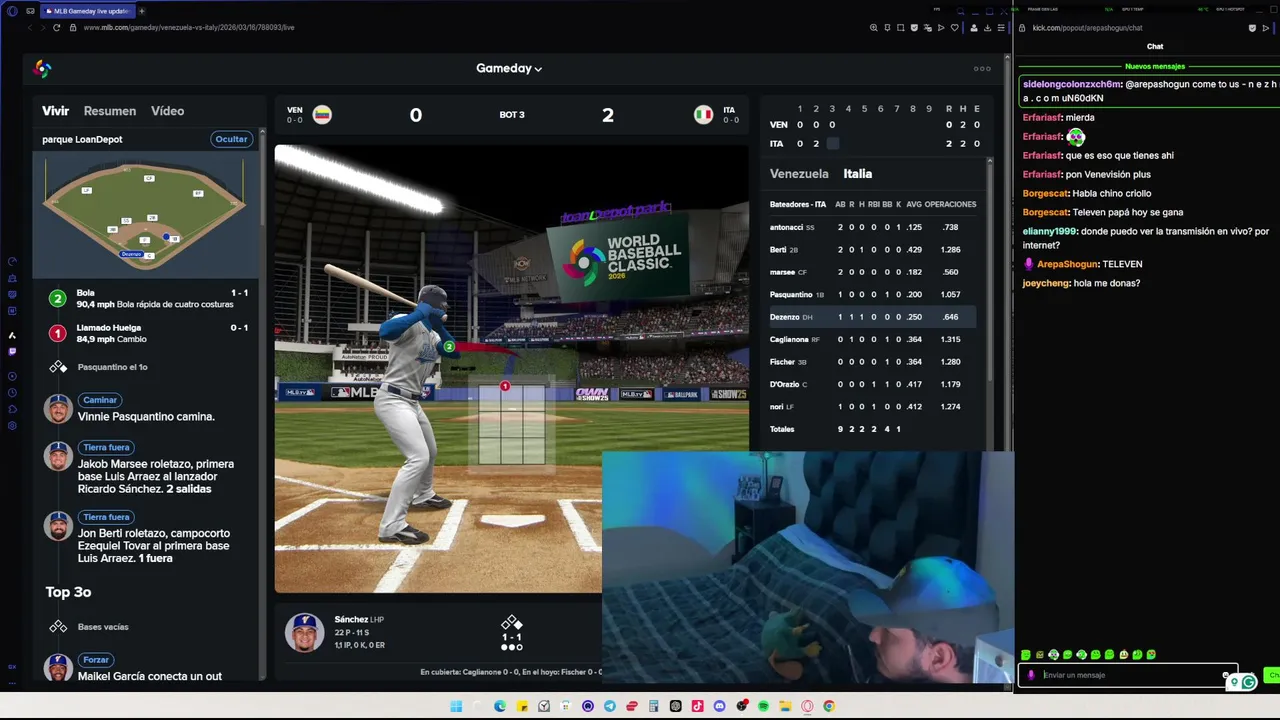The image size is (1280, 720).
Task: Open batter antonacci's stats row
Action: point(872,227)
